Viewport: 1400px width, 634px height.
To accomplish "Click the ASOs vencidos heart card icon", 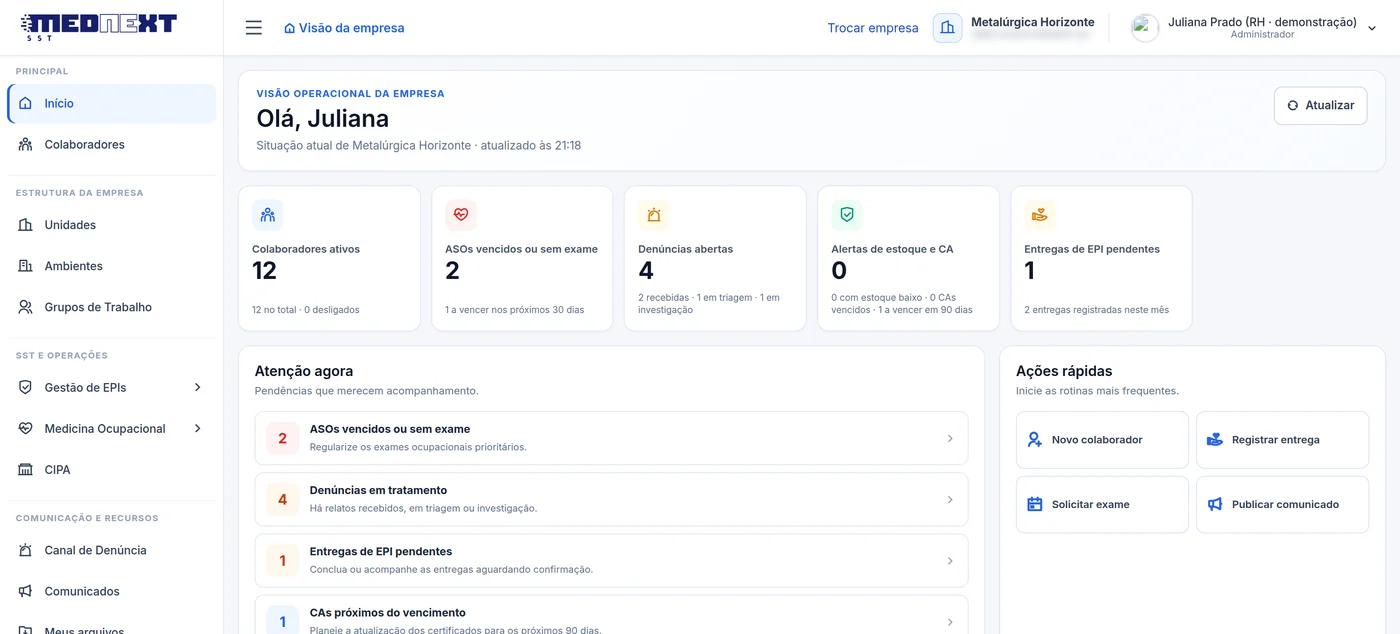I will pyautogui.click(x=461, y=215).
